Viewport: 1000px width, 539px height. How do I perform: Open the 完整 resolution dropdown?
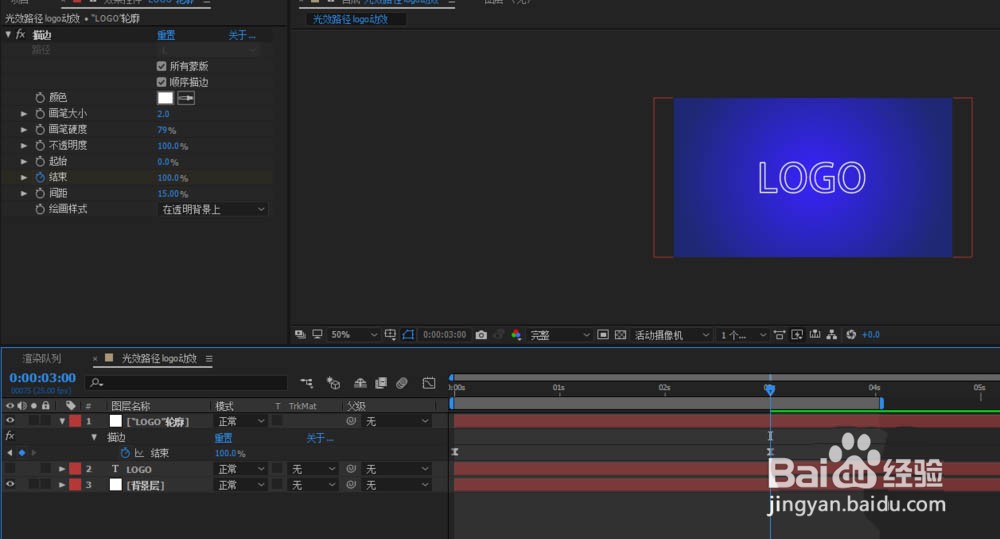point(560,334)
